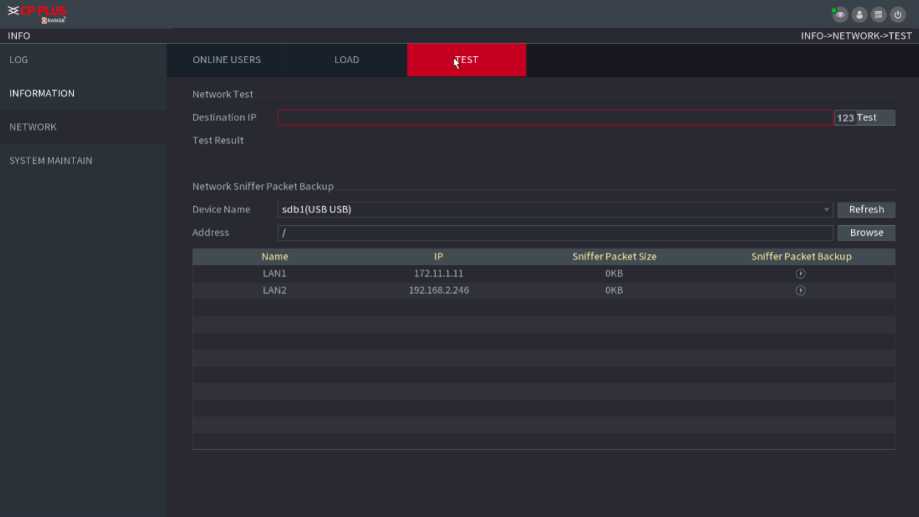The width and height of the screenshot is (919, 517).
Task: Switch to the Online Users tab
Action: (227, 60)
